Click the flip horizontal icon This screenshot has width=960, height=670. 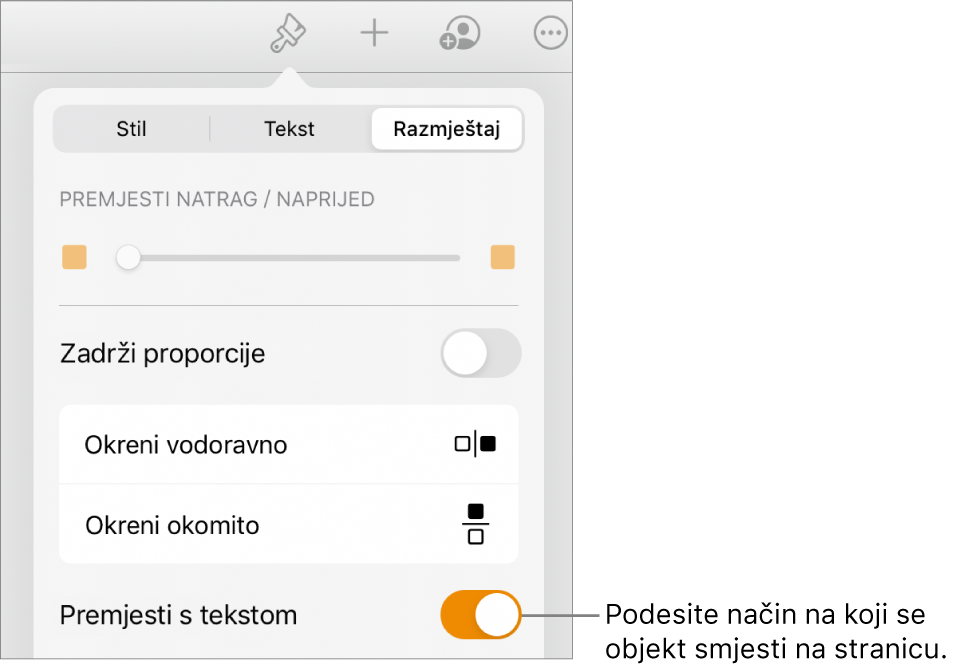pyautogui.click(x=475, y=444)
